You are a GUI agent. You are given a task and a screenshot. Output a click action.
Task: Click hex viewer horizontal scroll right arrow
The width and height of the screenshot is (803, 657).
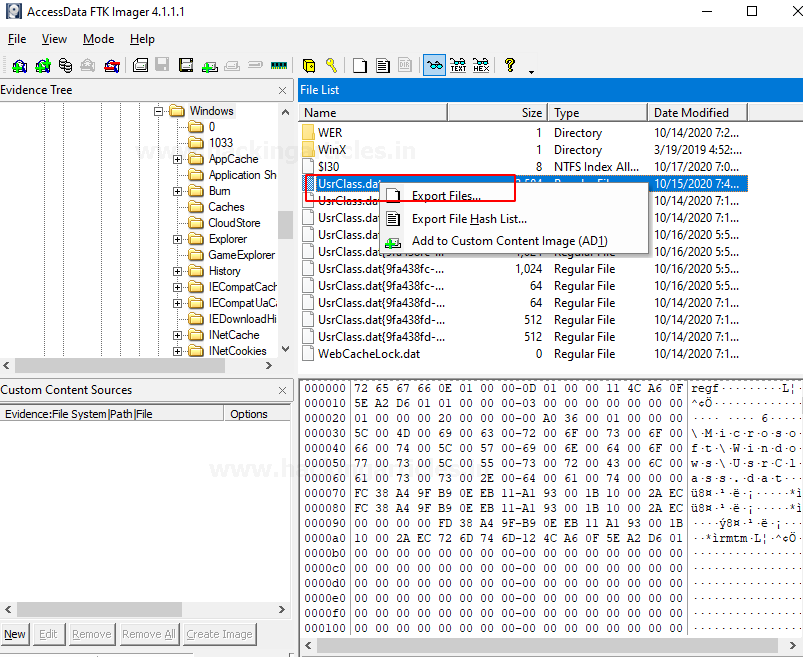793,645
